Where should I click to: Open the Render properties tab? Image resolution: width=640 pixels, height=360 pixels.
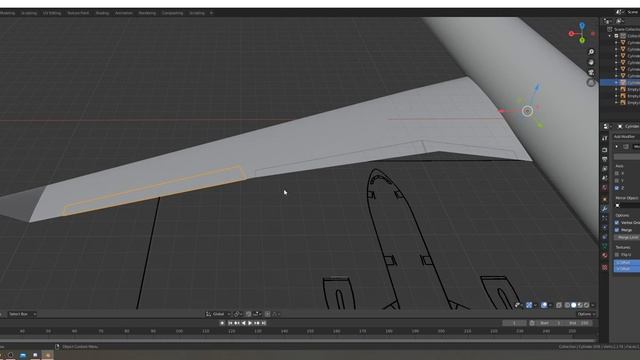tap(604, 150)
